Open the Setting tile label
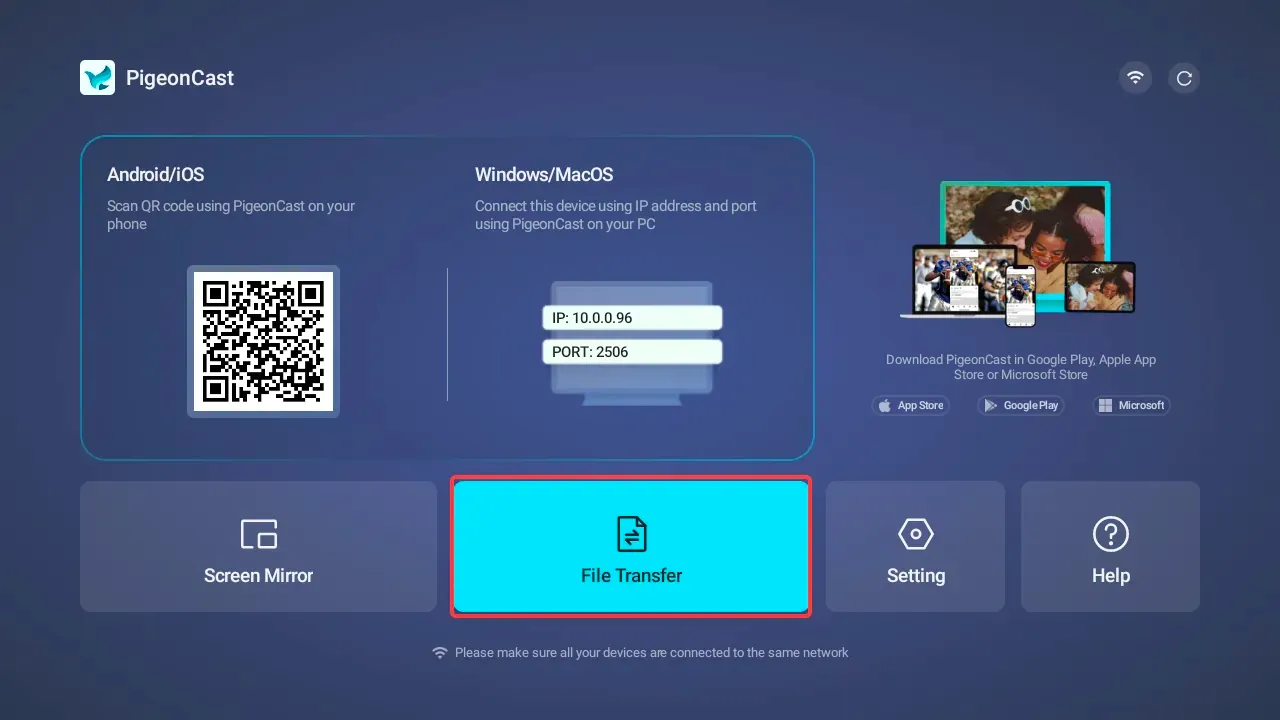This screenshot has width=1280, height=720. coord(916,576)
